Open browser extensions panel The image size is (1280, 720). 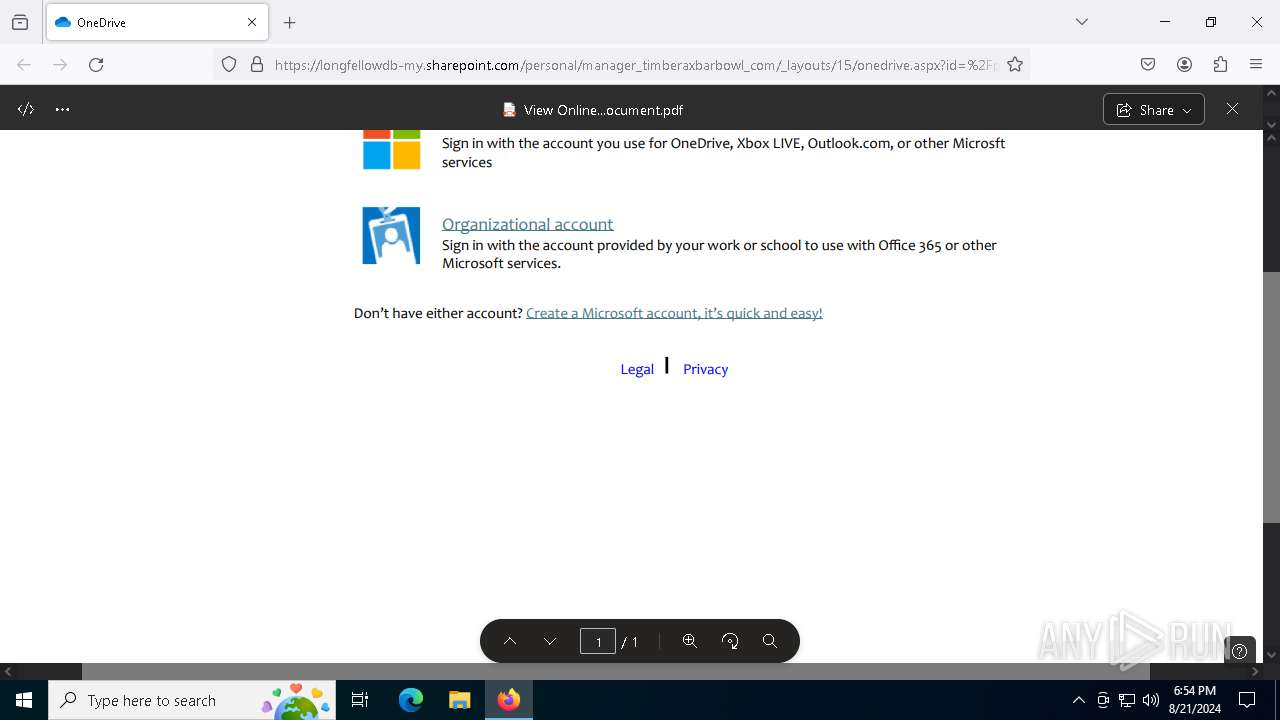(x=1220, y=64)
